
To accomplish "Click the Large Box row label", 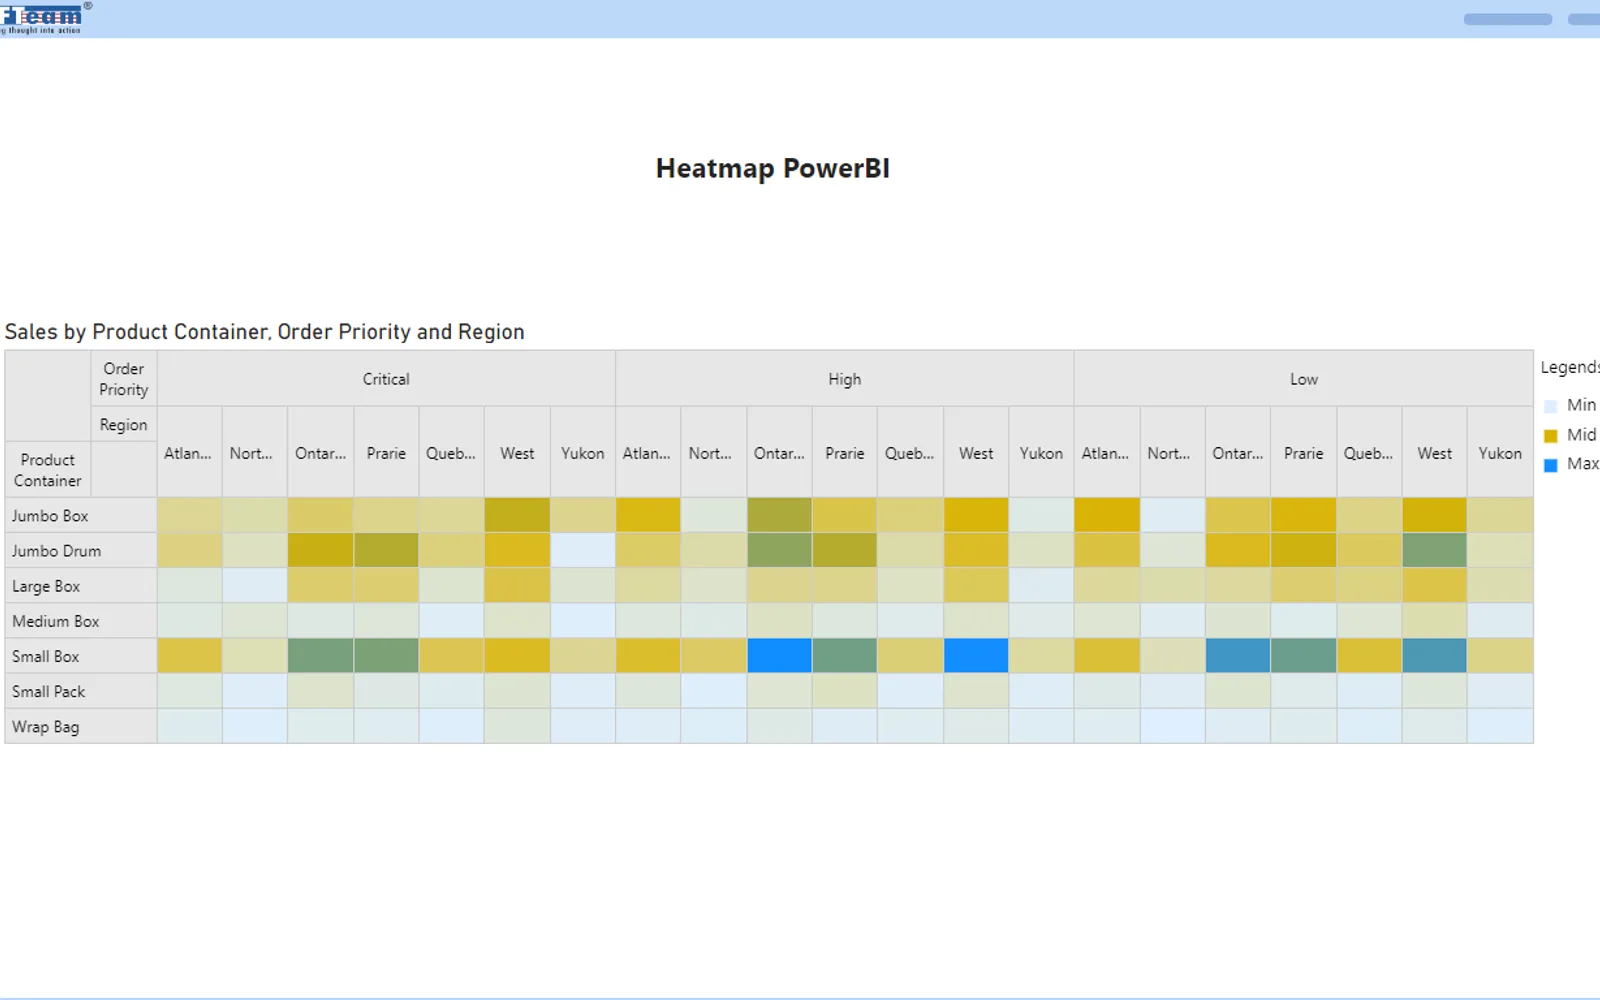I will click(x=81, y=586).
